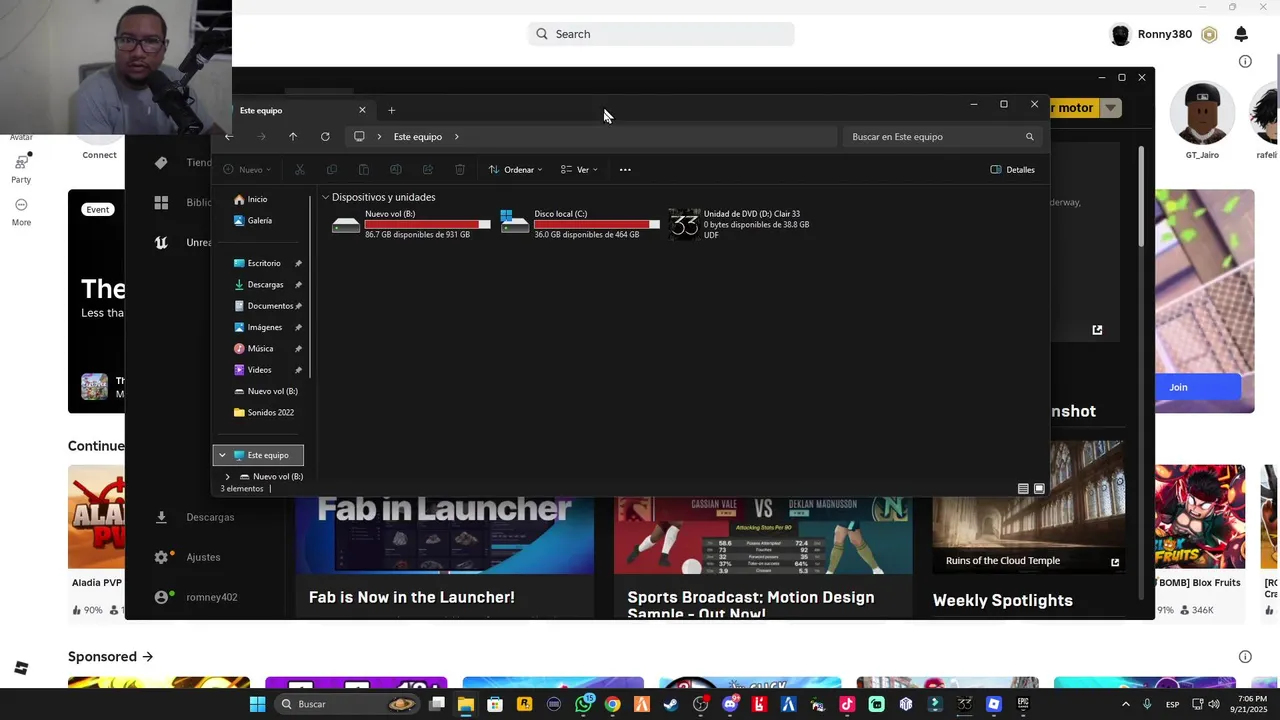Open Party in Roblox sidebar
The image size is (1280, 720).
(x=21, y=168)
